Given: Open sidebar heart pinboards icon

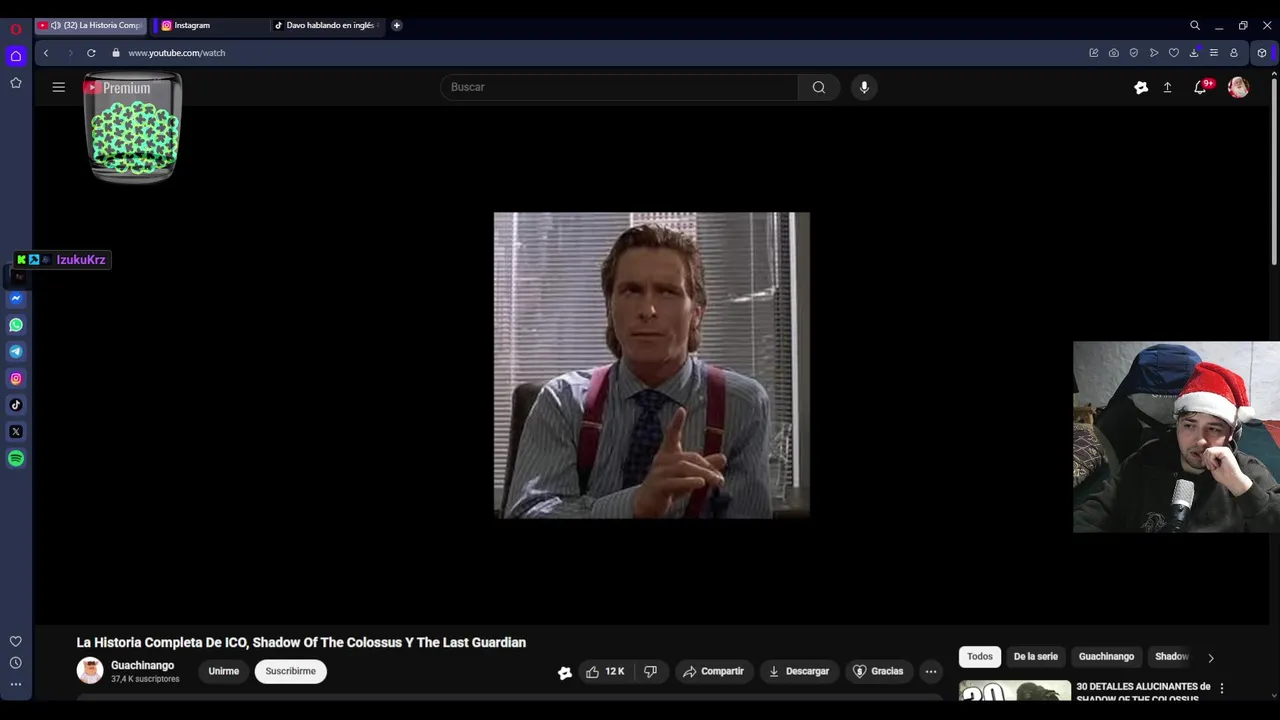Looking at the screenshot, I should [16, 641].
